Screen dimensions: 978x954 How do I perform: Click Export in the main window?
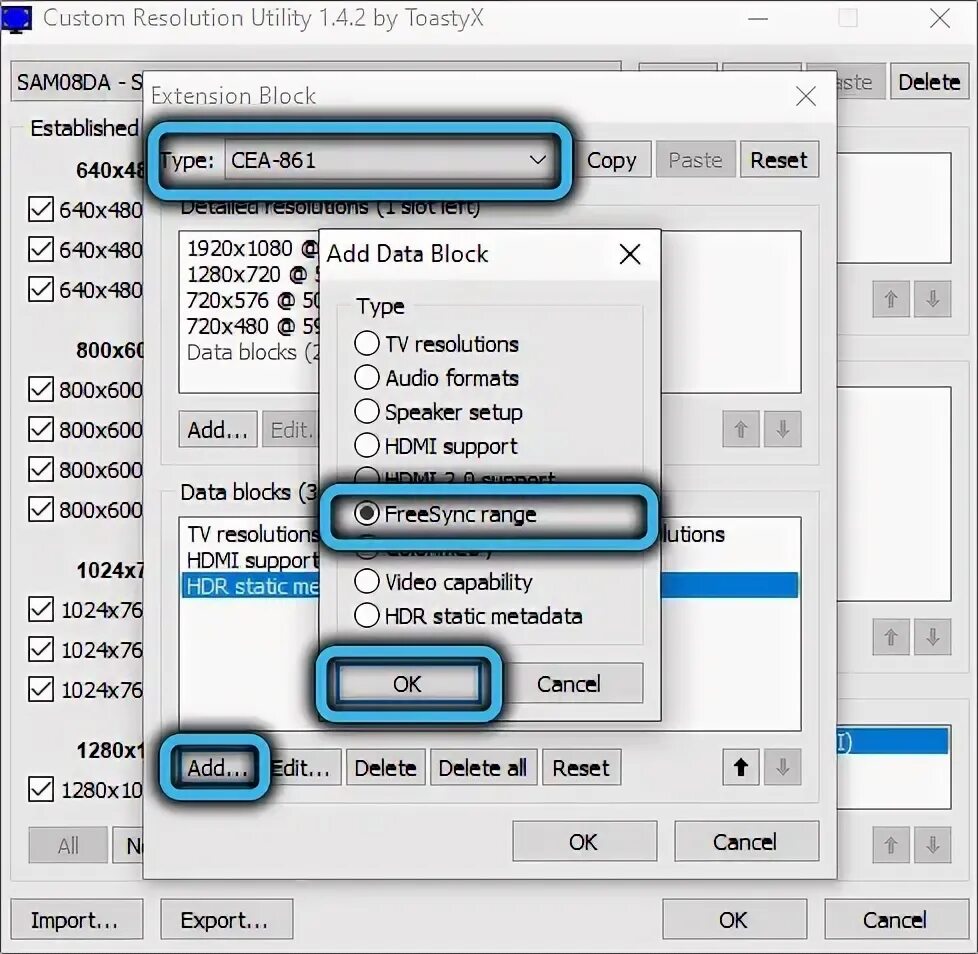[x=226, y=919]
